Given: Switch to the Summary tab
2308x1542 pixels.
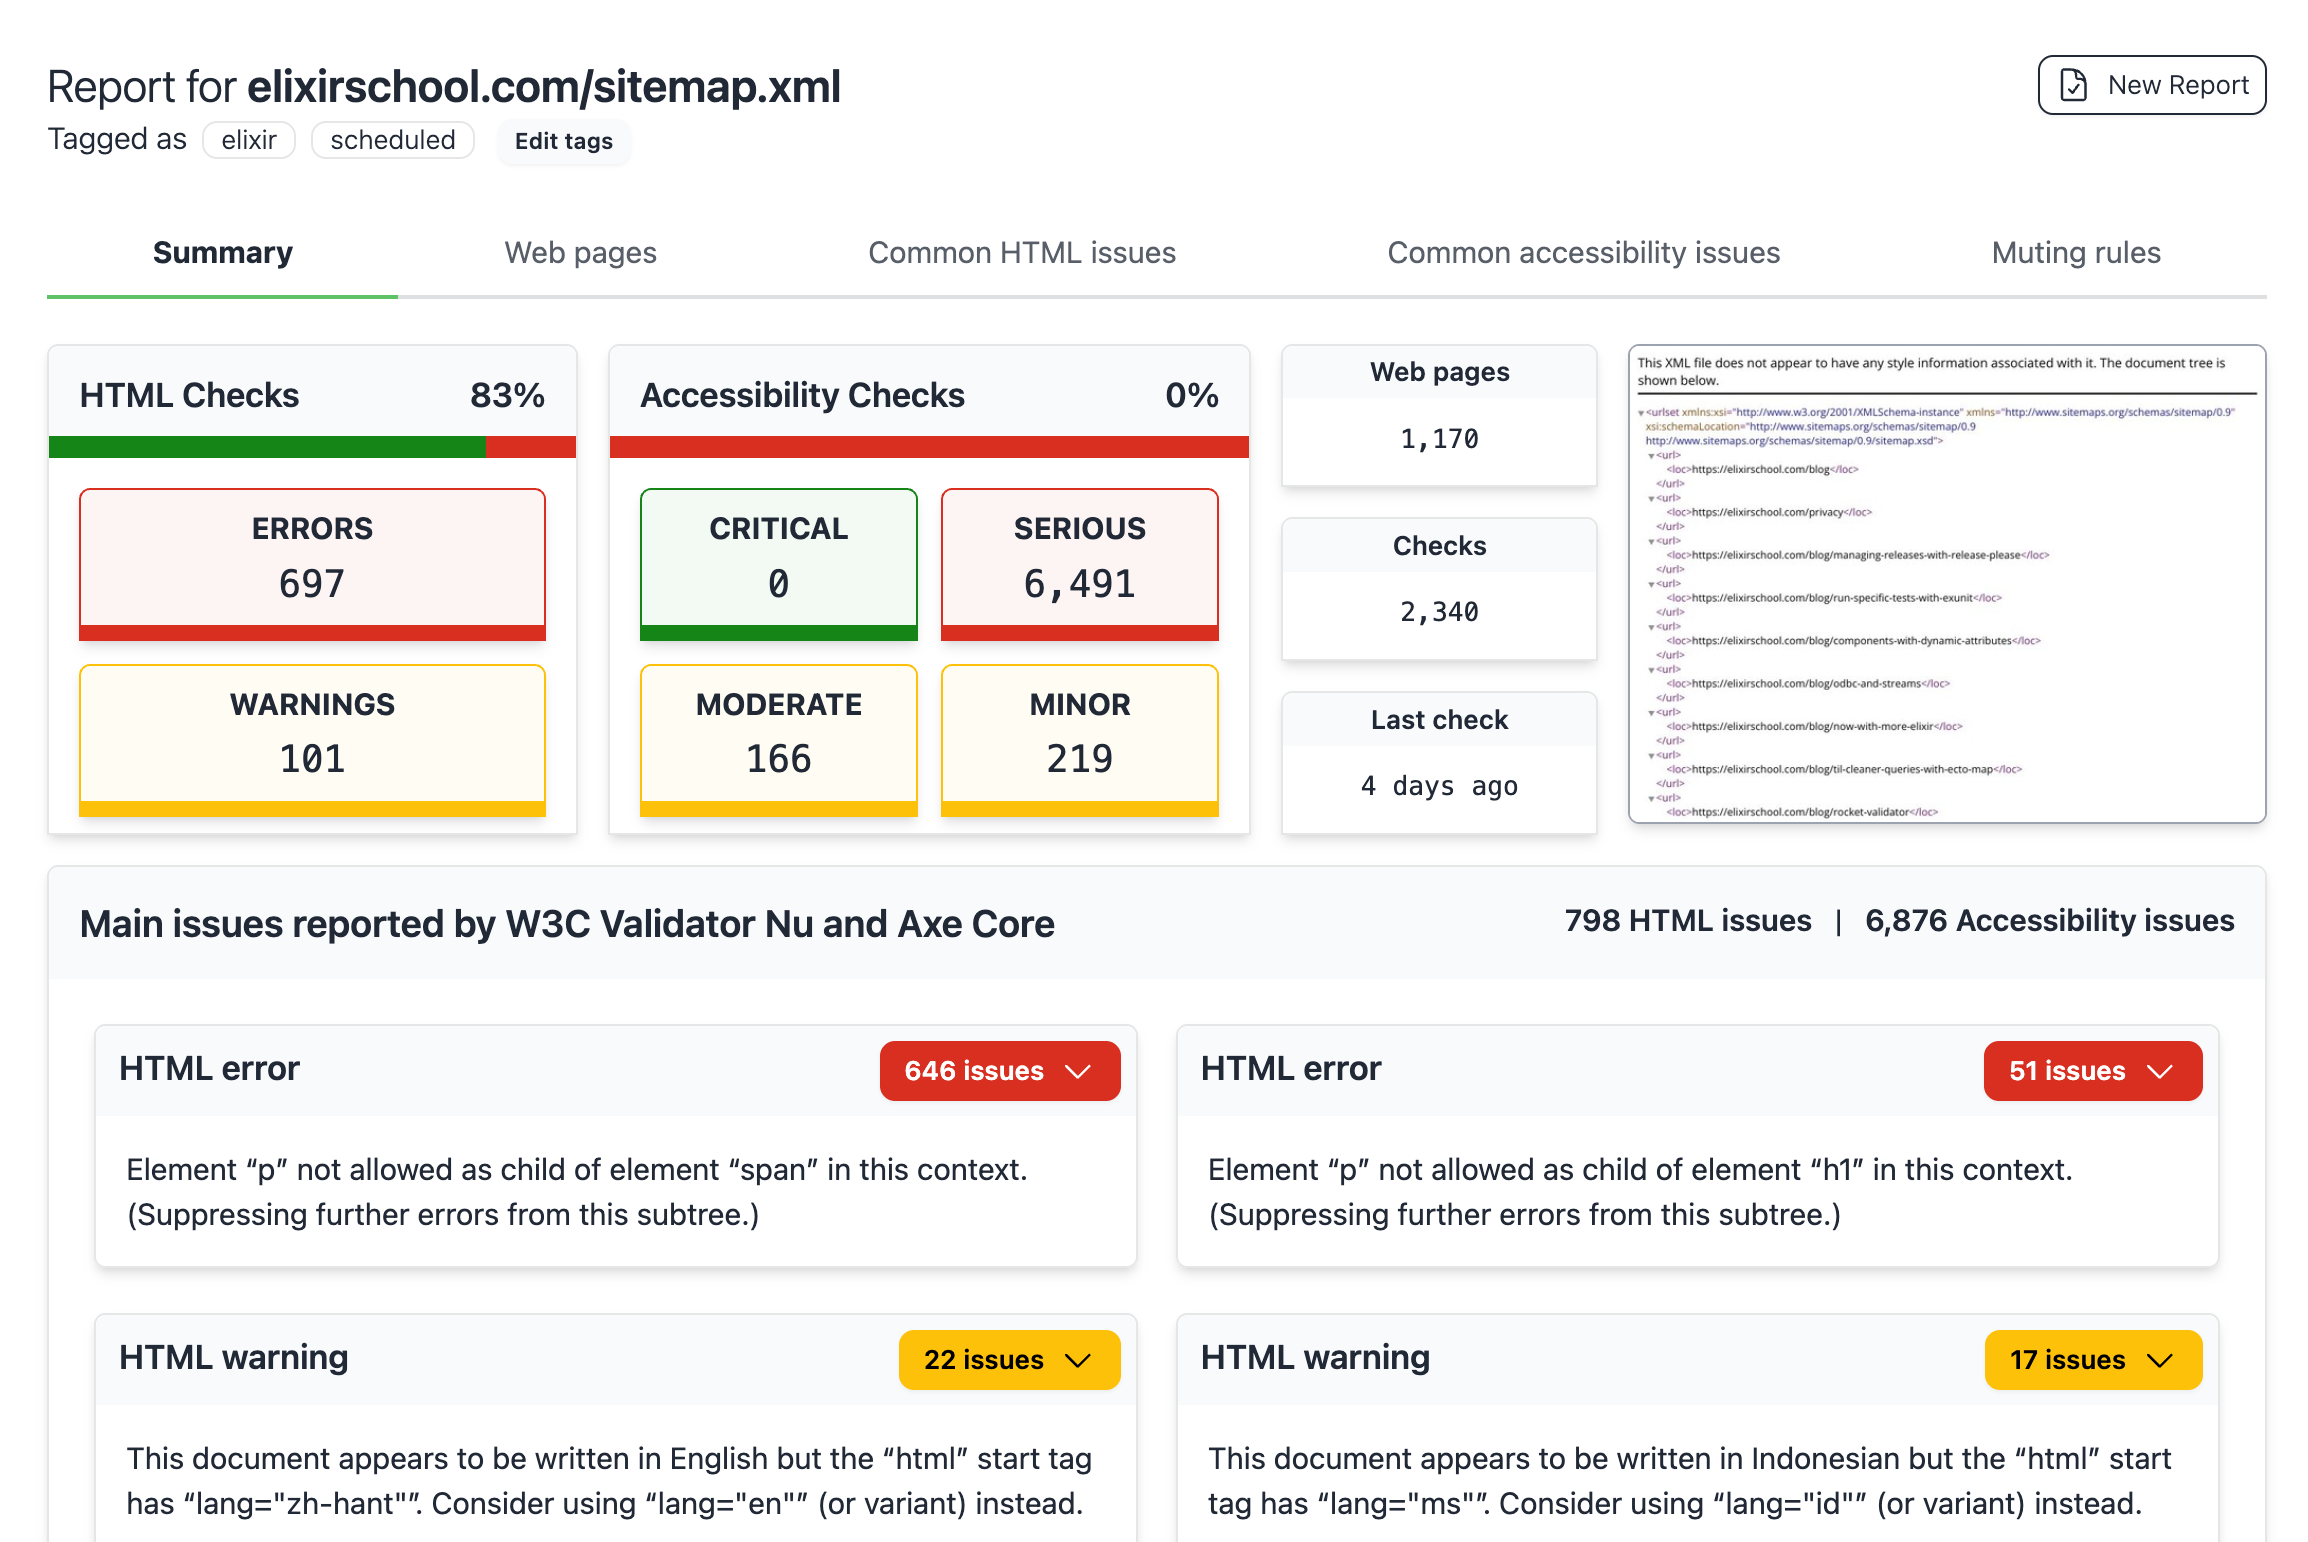Looking at the screenshot, I should 223,253.
